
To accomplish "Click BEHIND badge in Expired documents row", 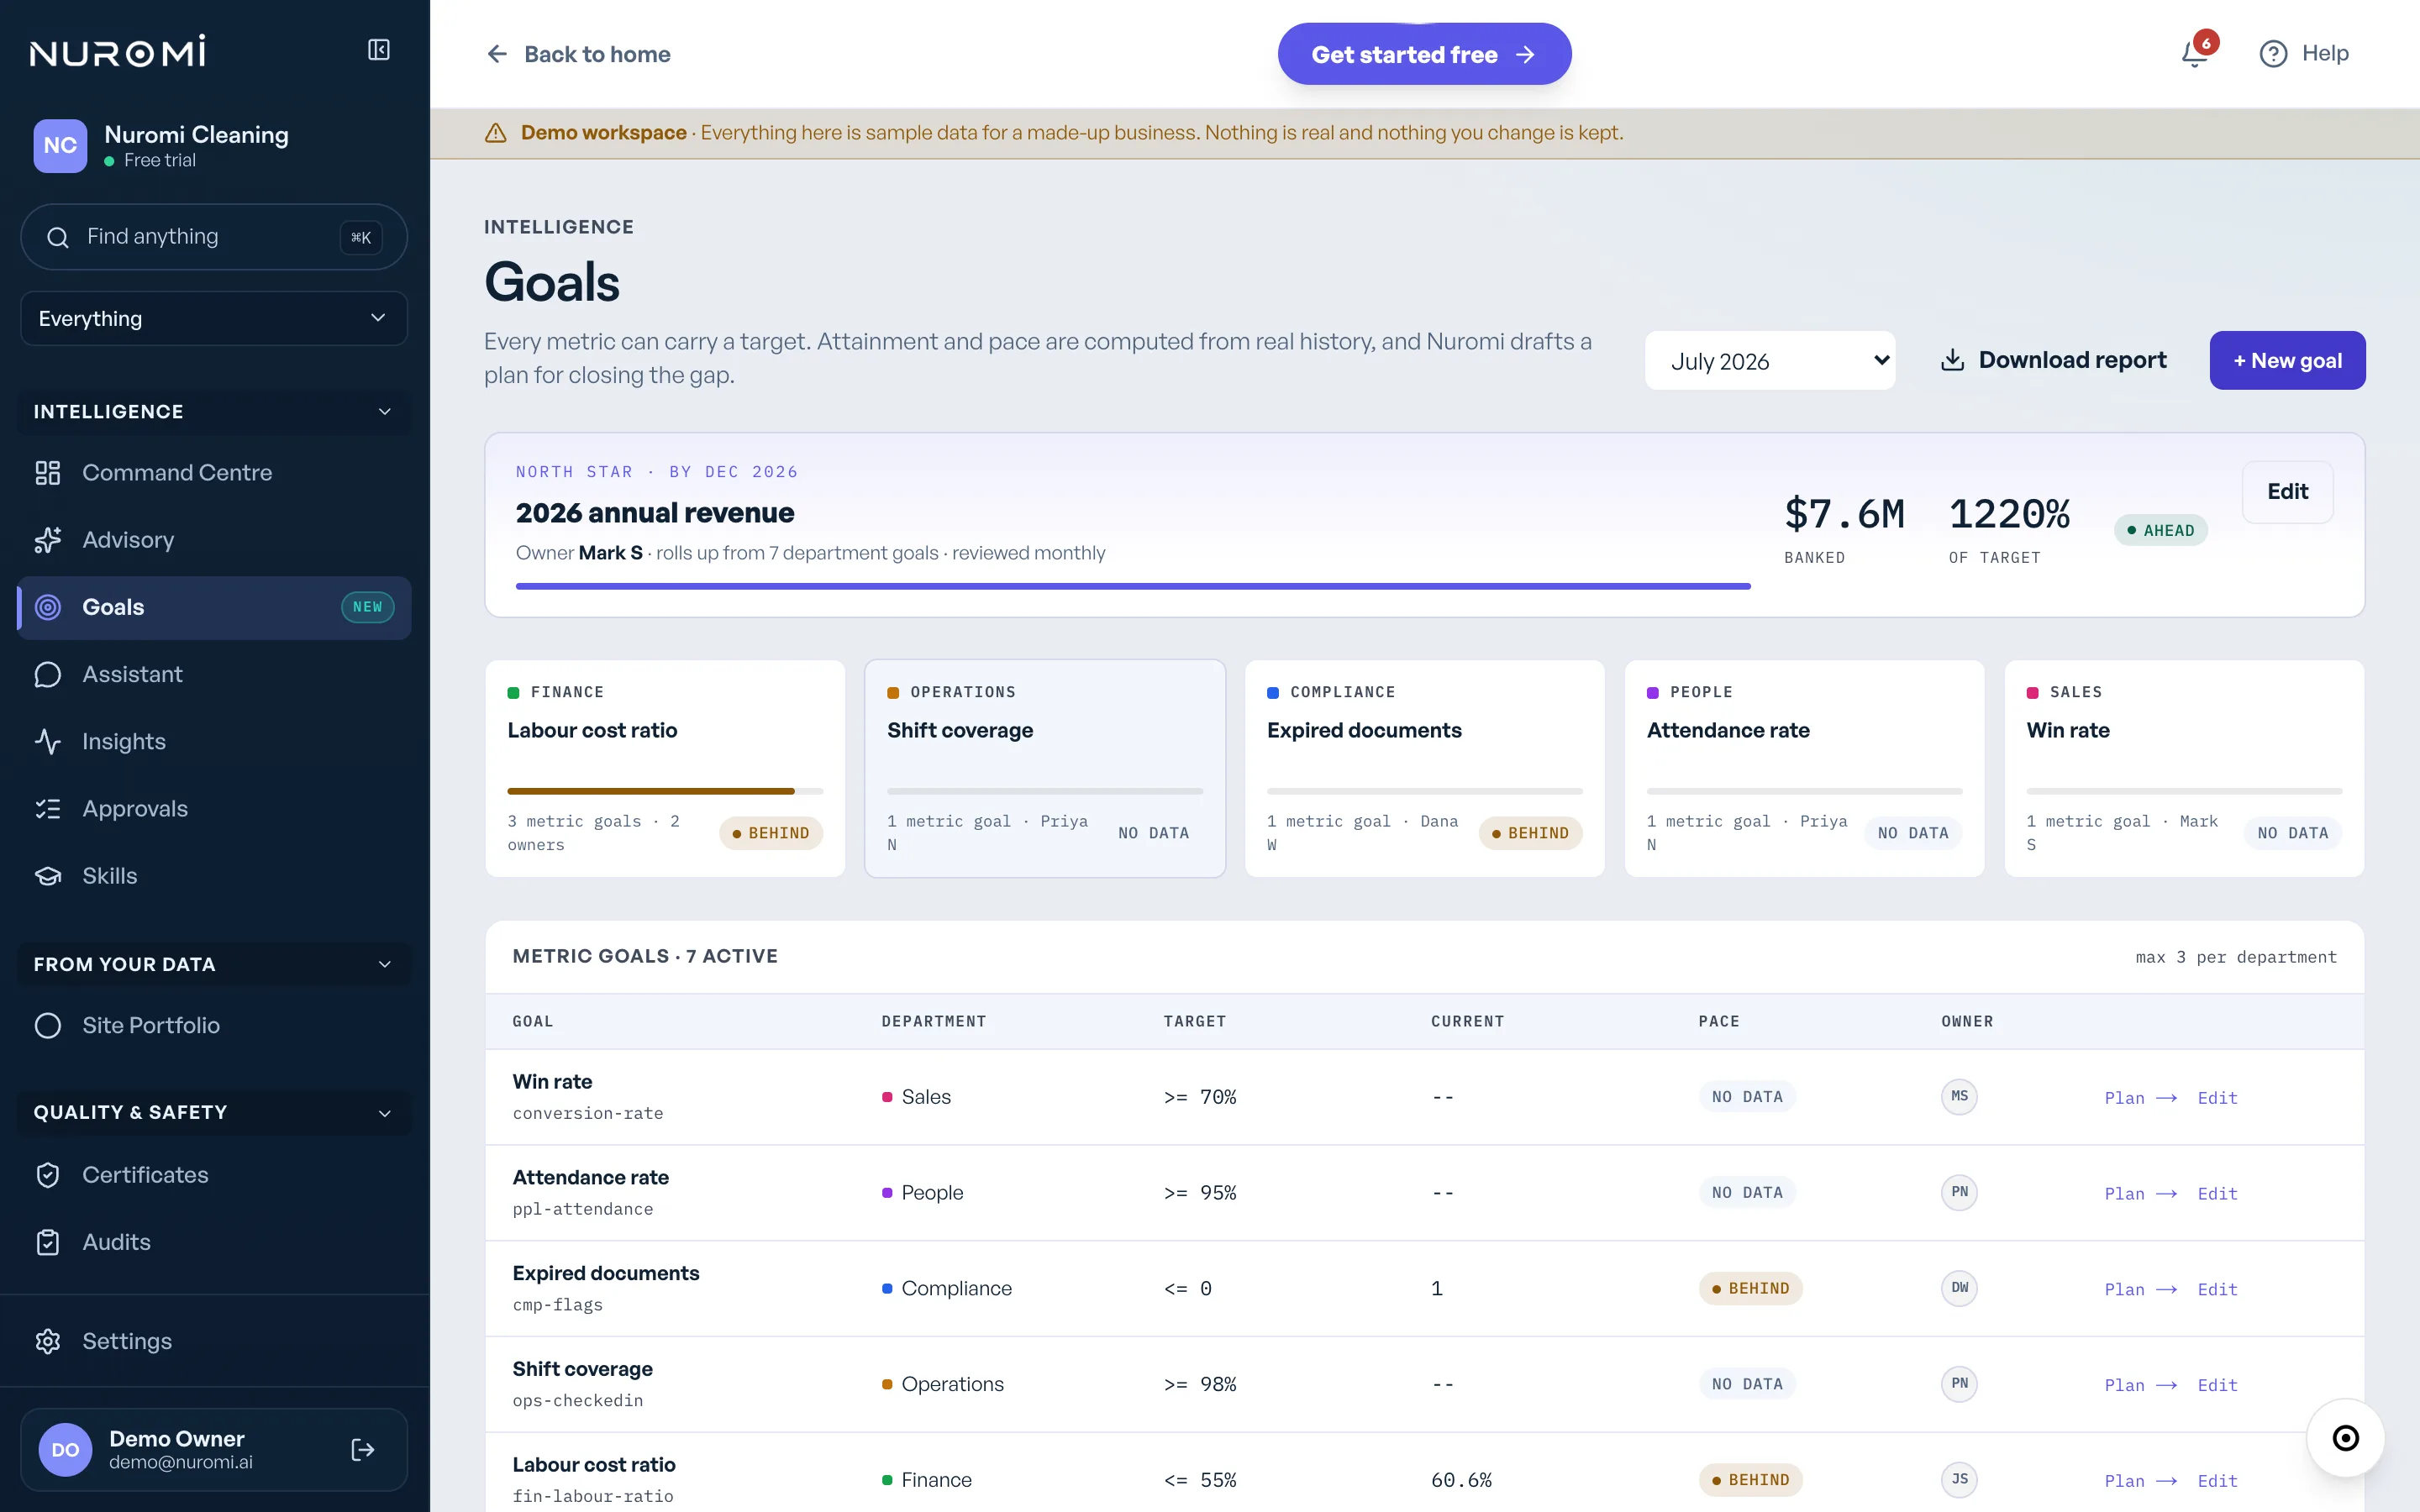I will point(1750,1288).
